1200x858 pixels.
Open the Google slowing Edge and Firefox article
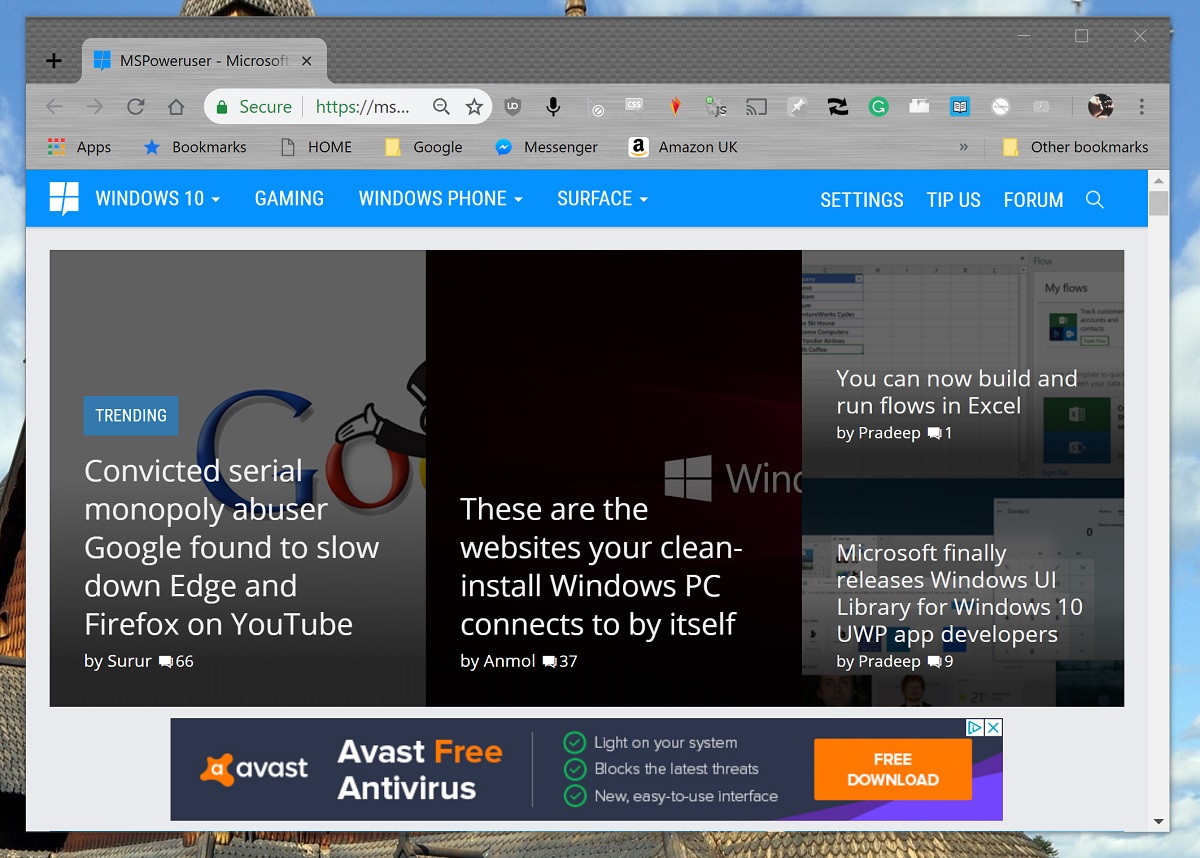(x=232, y=547)
